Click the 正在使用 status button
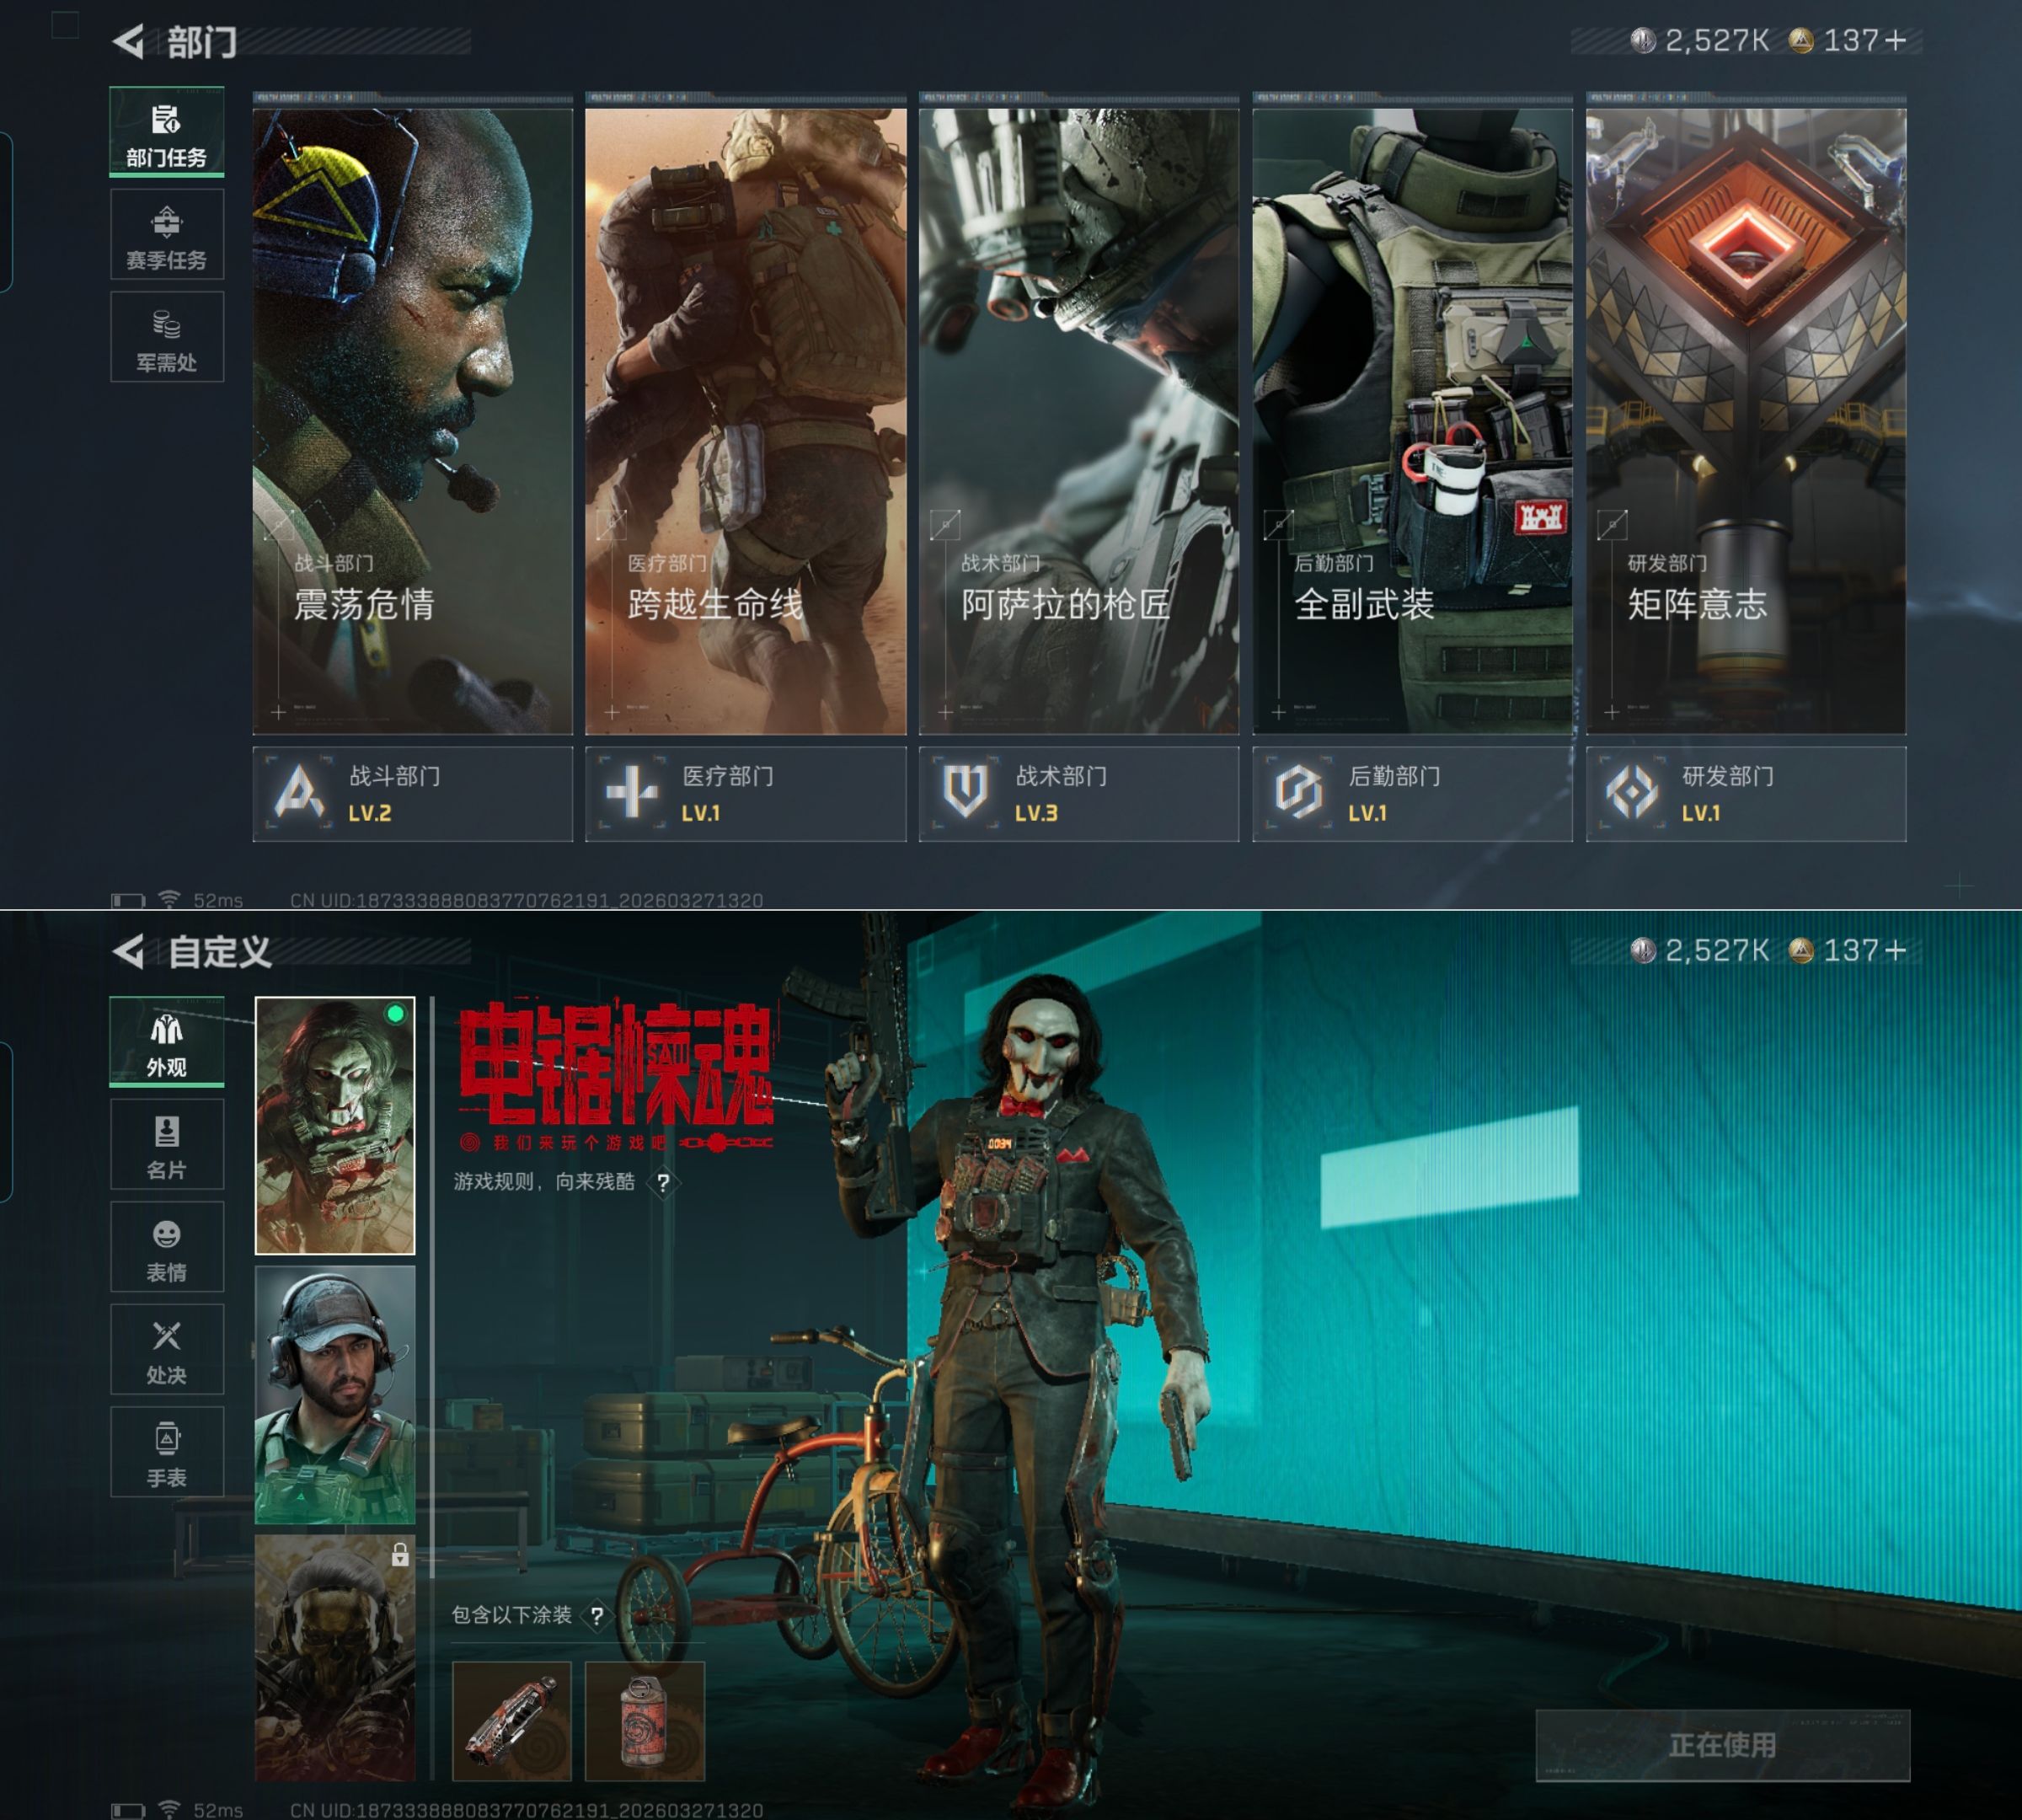 1722,1746
